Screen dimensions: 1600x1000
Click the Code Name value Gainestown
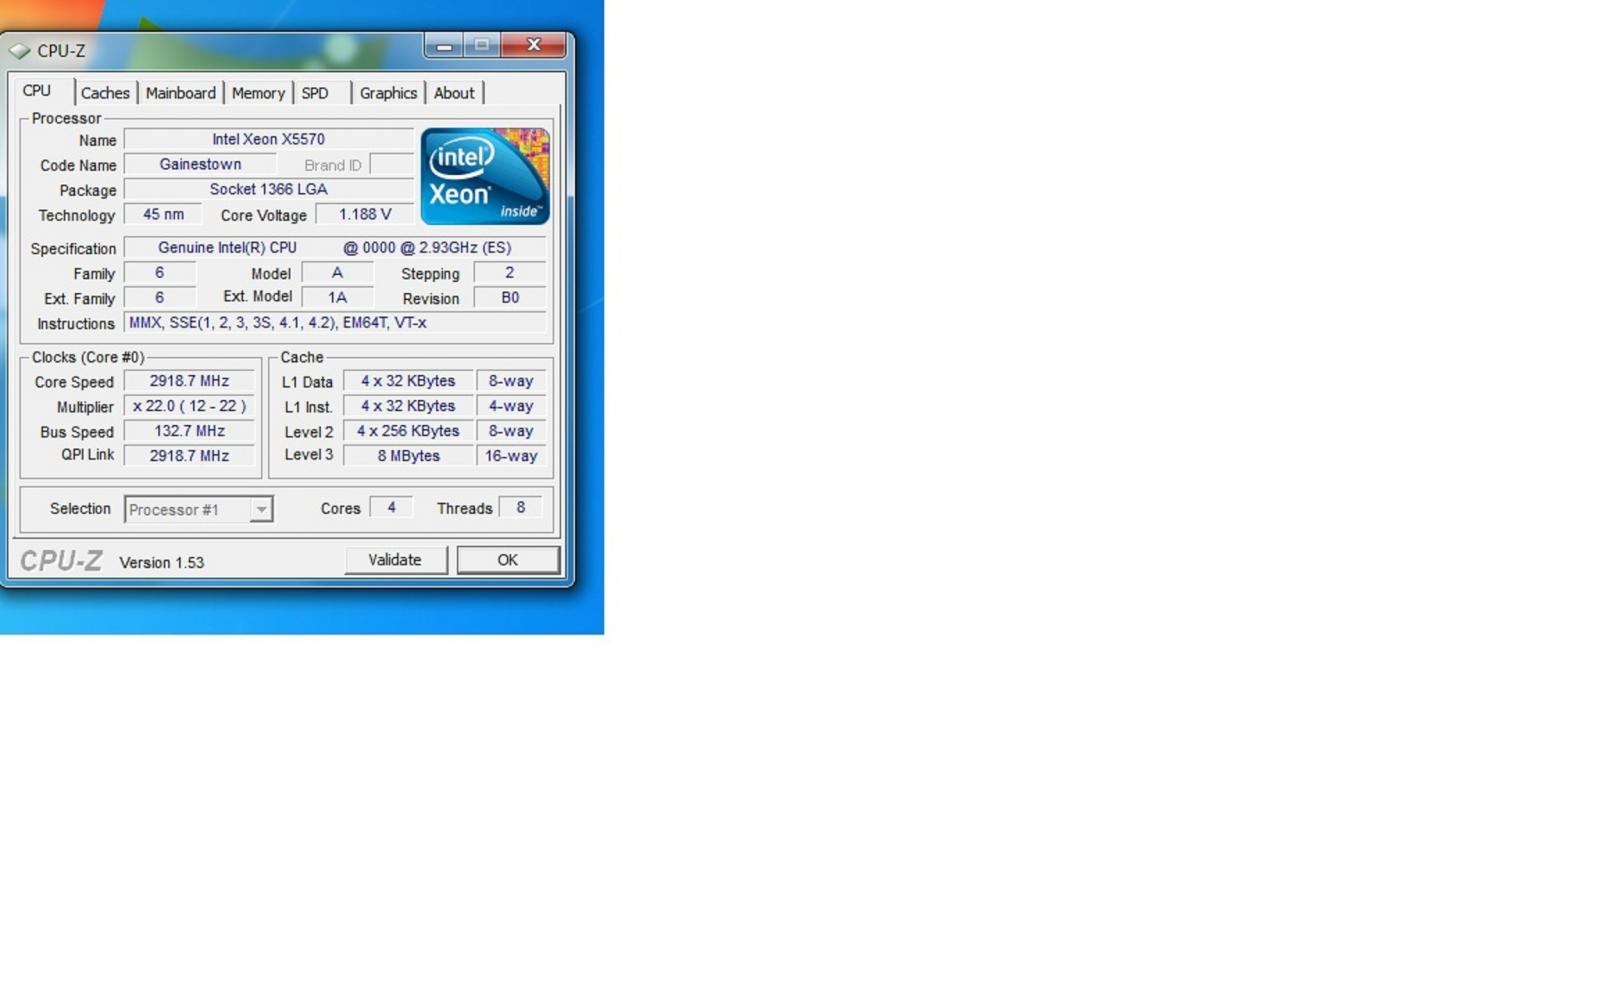click(200, 165)
